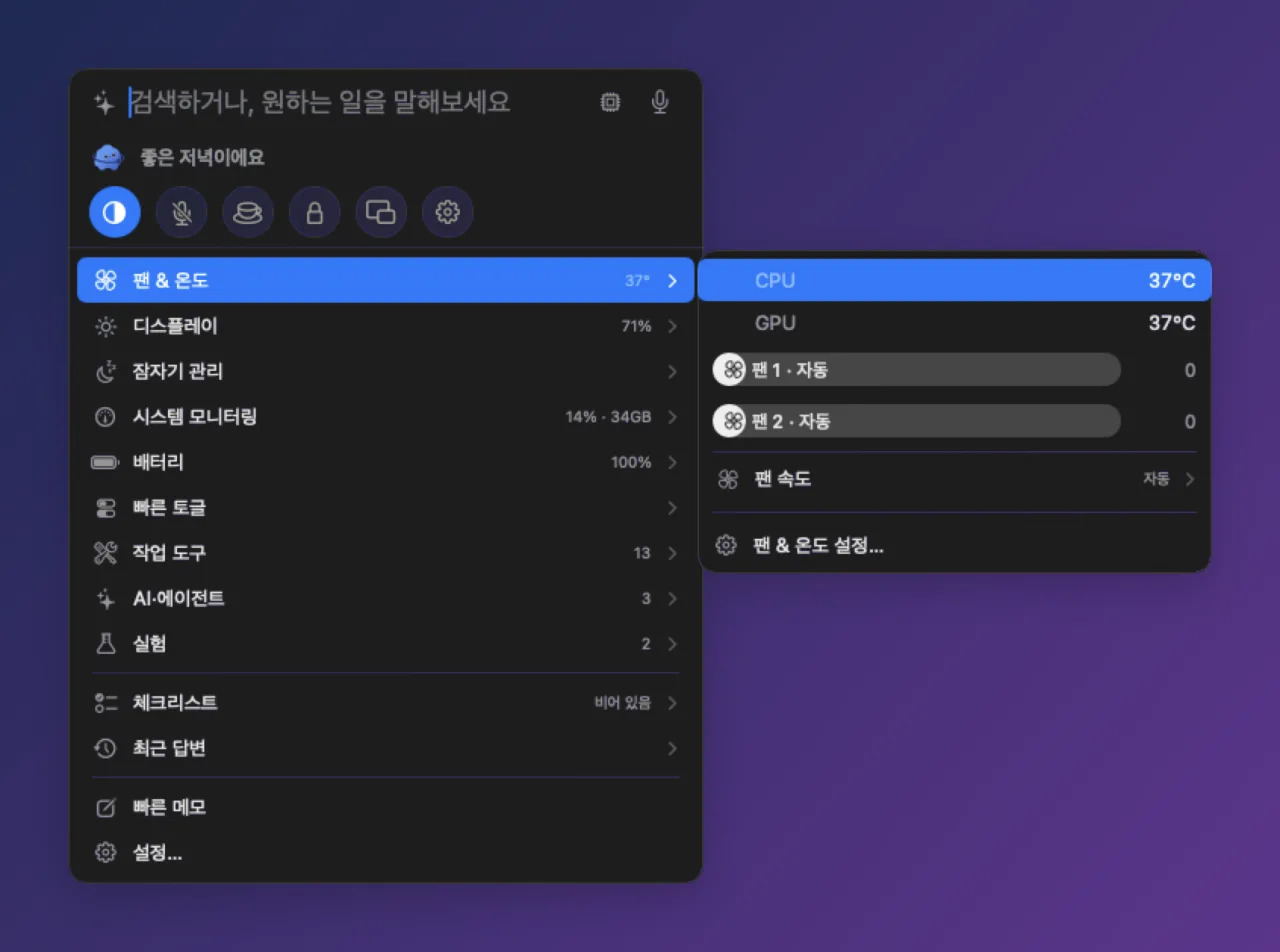
Task: Expand the 체크리스트 row chevron
Action: [x=673, y=703]
